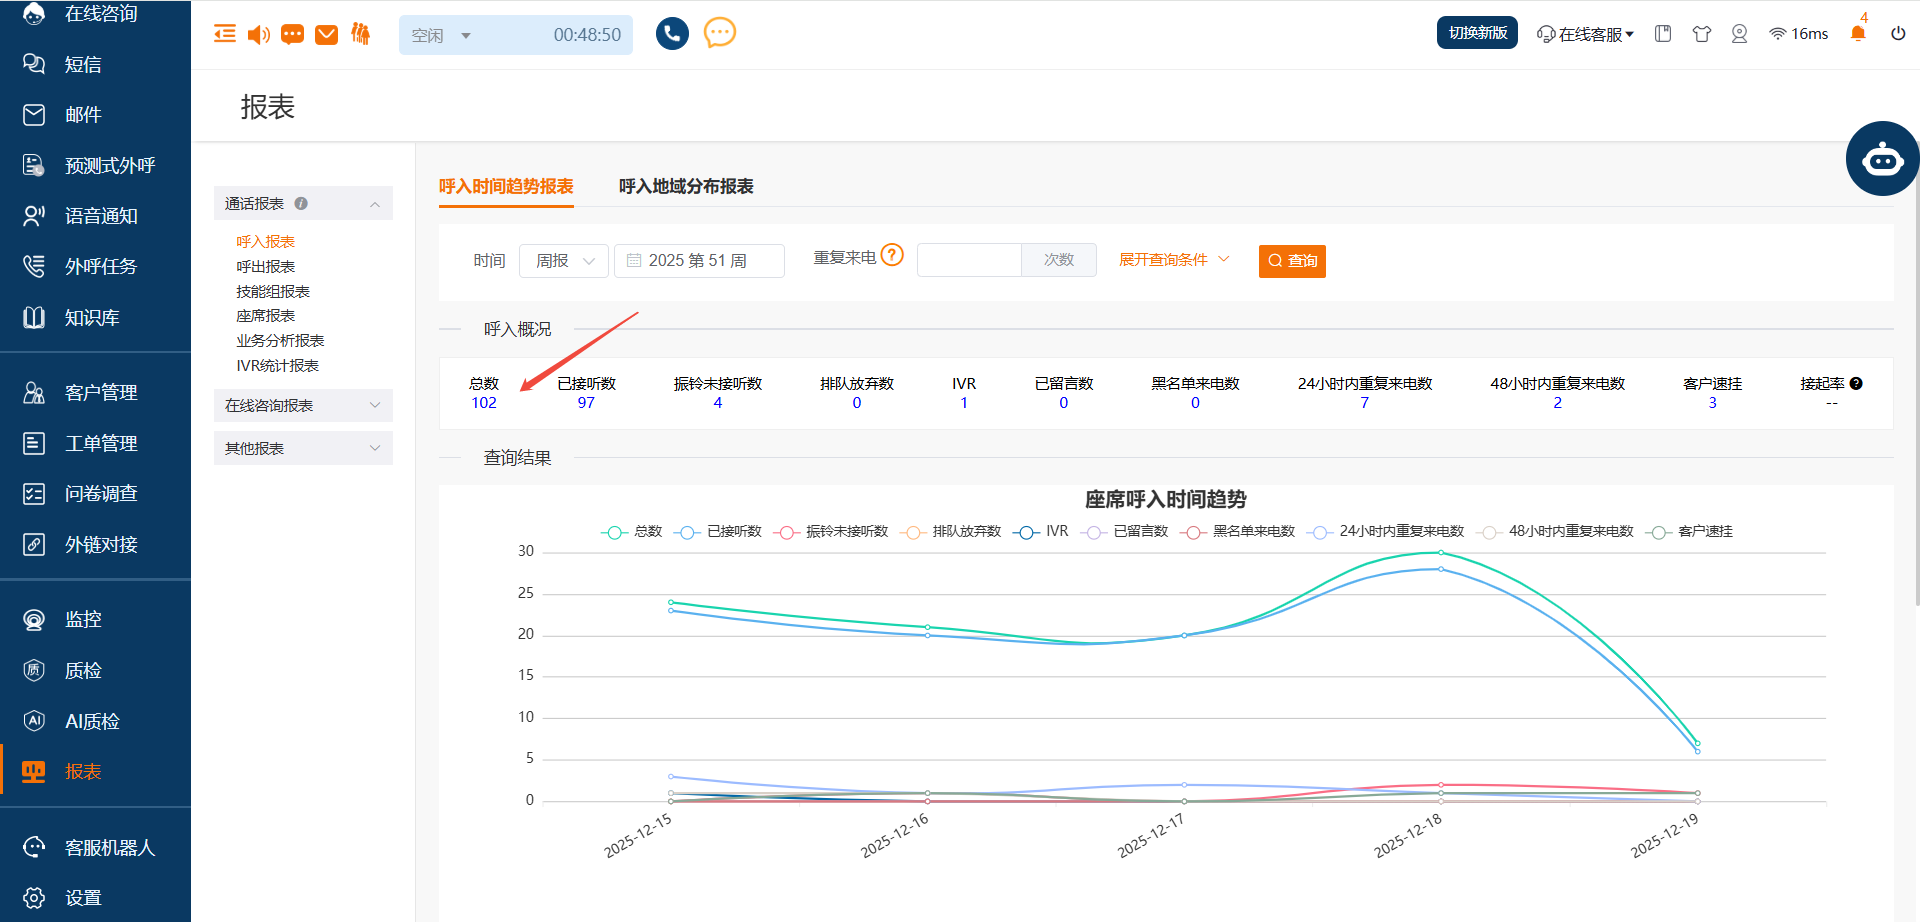Open the orange chat bubble icon
This screenshot has height=922, width=1920.
[x=719, y=33]
